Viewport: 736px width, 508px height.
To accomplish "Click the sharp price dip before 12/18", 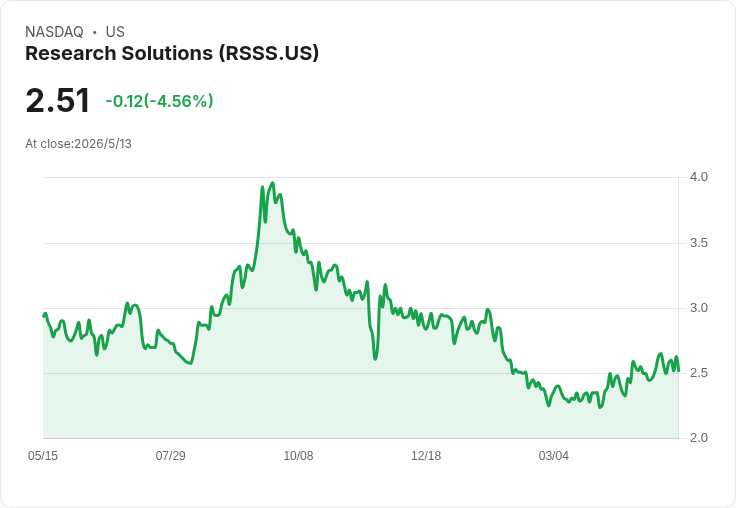I will tap(376, 359).
